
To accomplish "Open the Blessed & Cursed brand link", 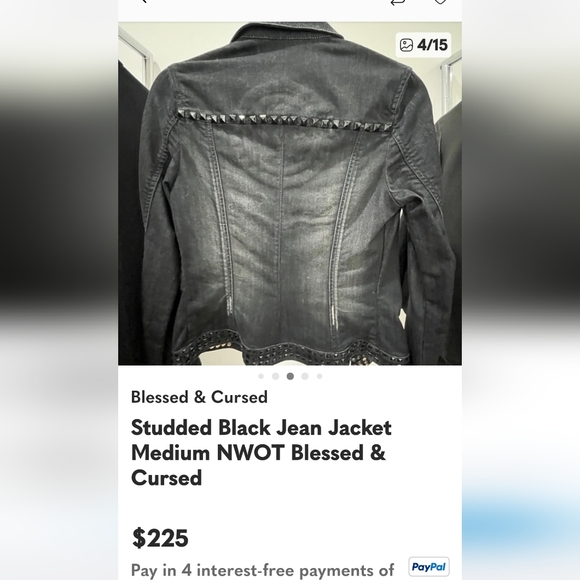I will pyautogui.click(x=199, y=397).
